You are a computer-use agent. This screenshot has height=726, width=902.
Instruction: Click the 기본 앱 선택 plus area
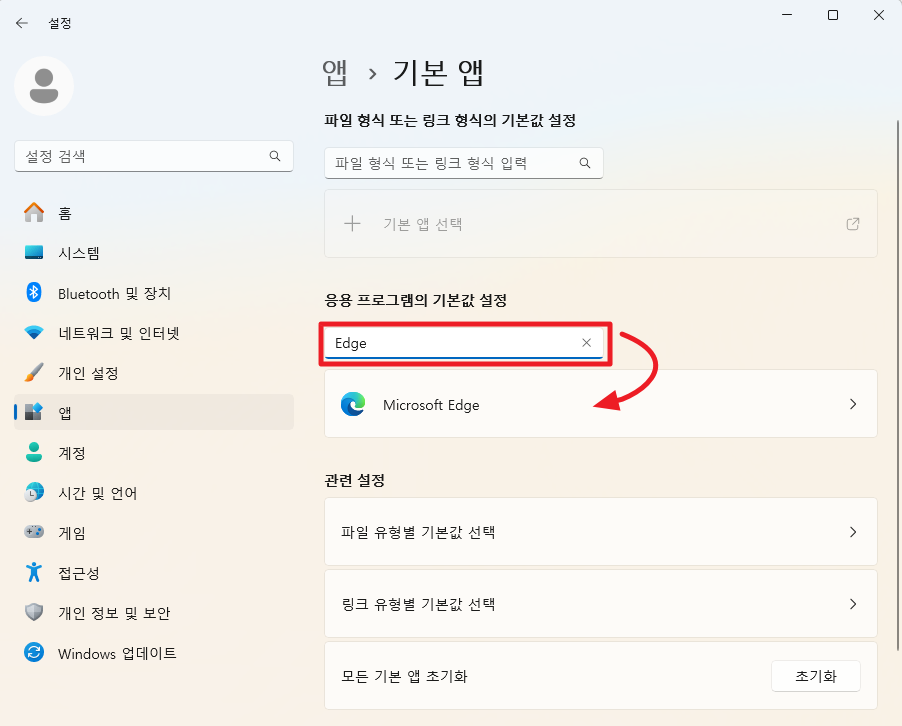pos(408,224)
